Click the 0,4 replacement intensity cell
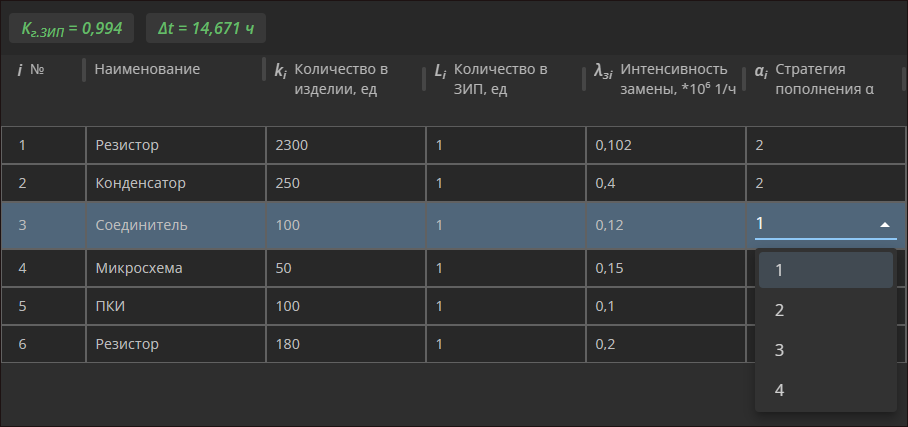Viewport: 908px width, 427px height. coord(666,183)
